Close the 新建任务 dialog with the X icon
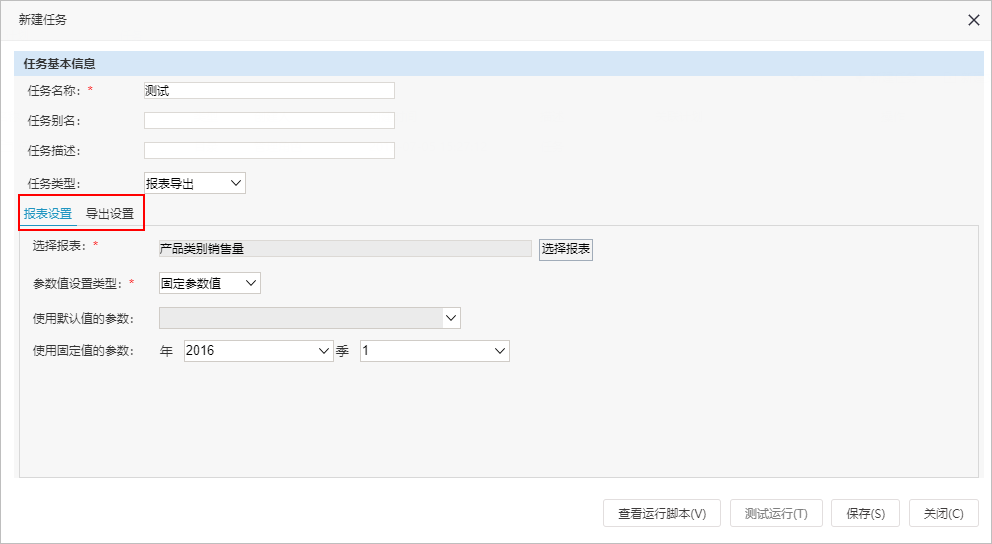 pyautogui.click(x=974, y=20)
